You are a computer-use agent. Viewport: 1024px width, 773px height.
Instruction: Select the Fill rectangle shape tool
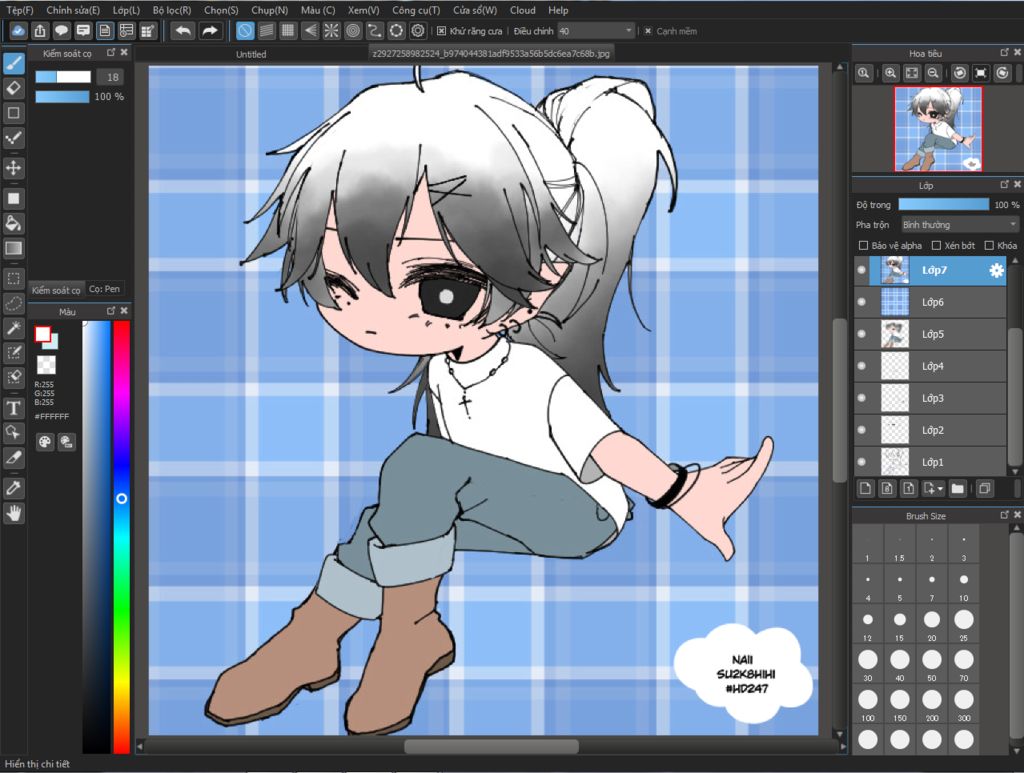14,198
